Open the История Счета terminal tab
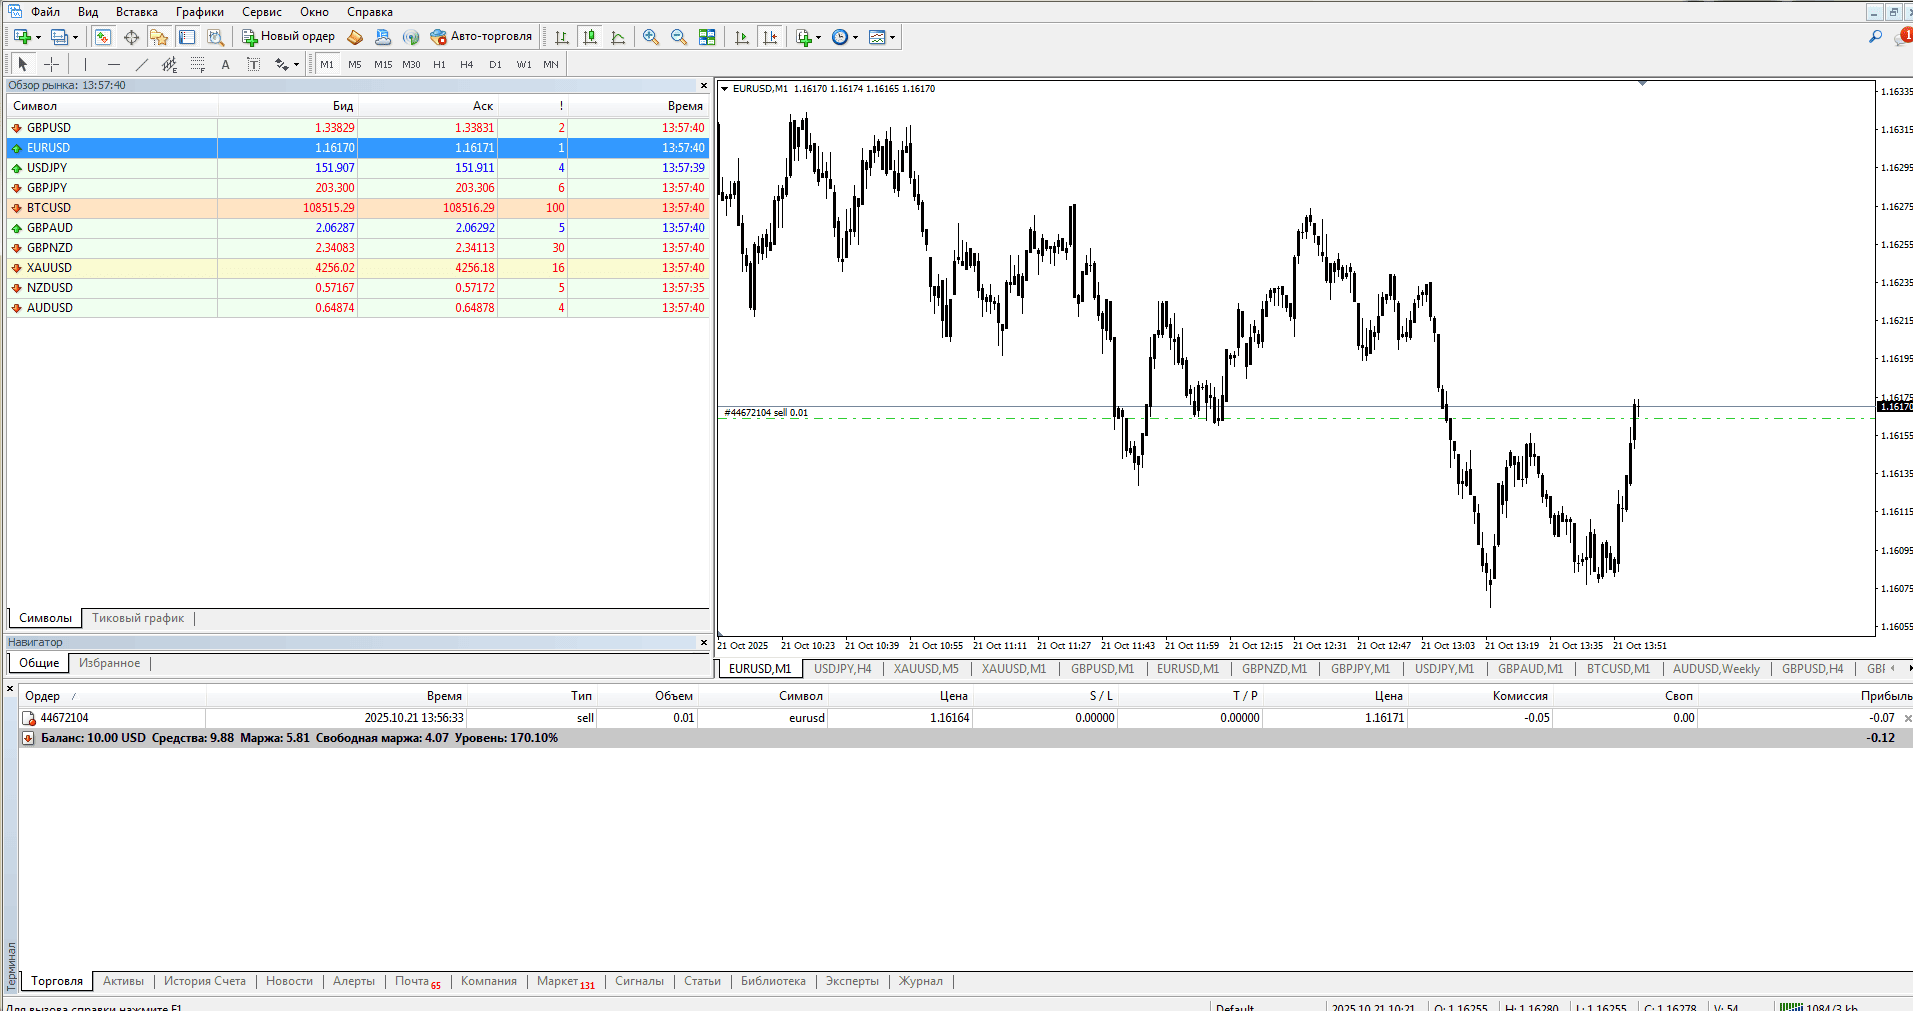 click(x=205, y=981)
